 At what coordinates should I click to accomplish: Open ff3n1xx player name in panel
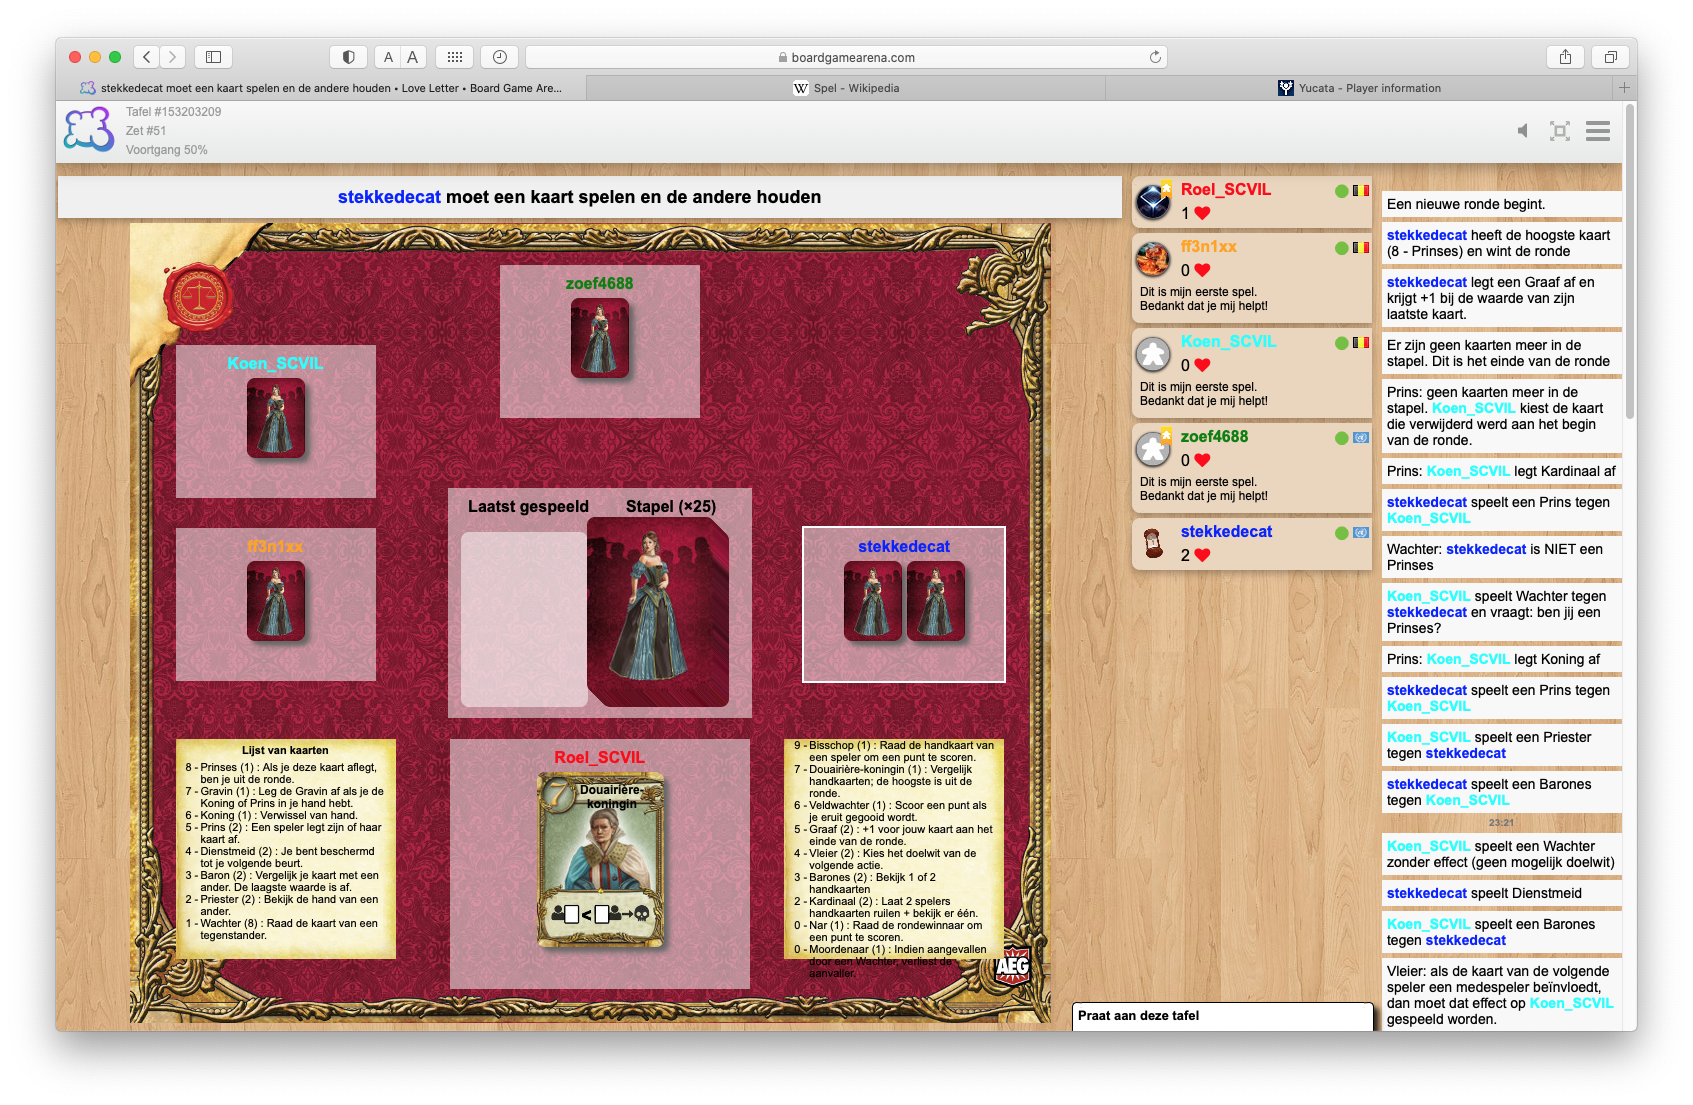1209,246
